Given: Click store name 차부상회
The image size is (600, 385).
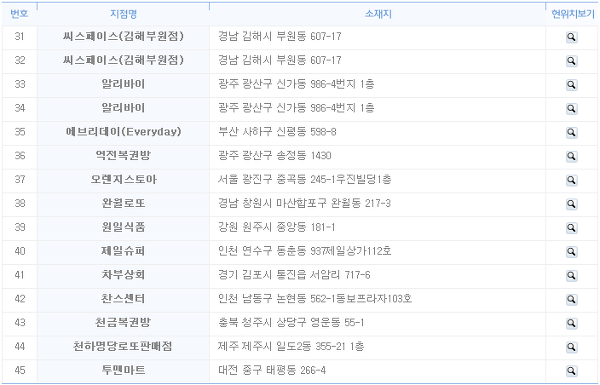Looking at the screenshot, I should point(123,275).
